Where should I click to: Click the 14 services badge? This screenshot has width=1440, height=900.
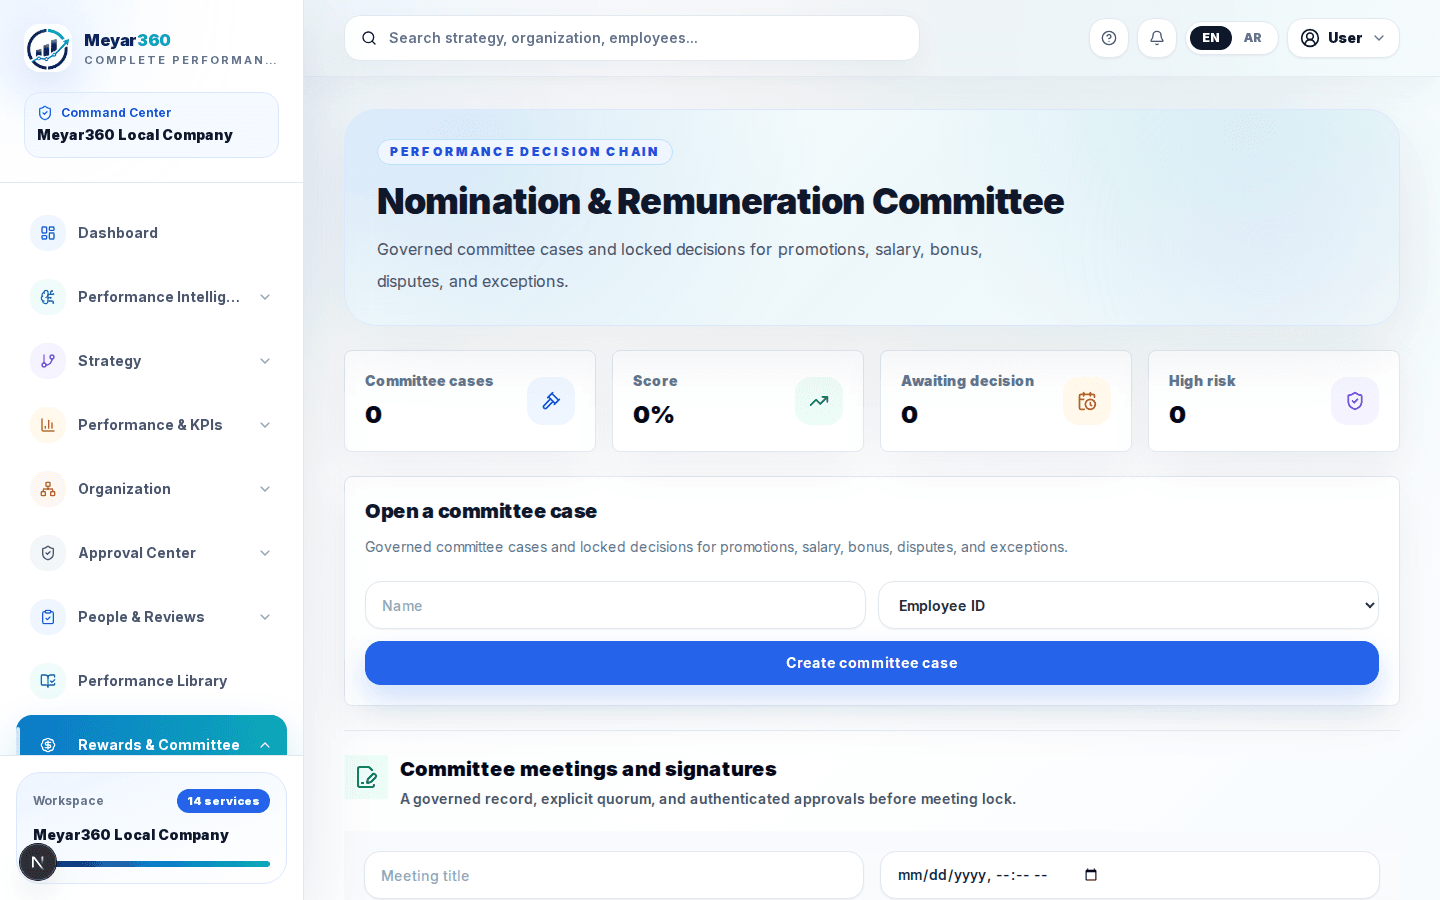(223, 801)
